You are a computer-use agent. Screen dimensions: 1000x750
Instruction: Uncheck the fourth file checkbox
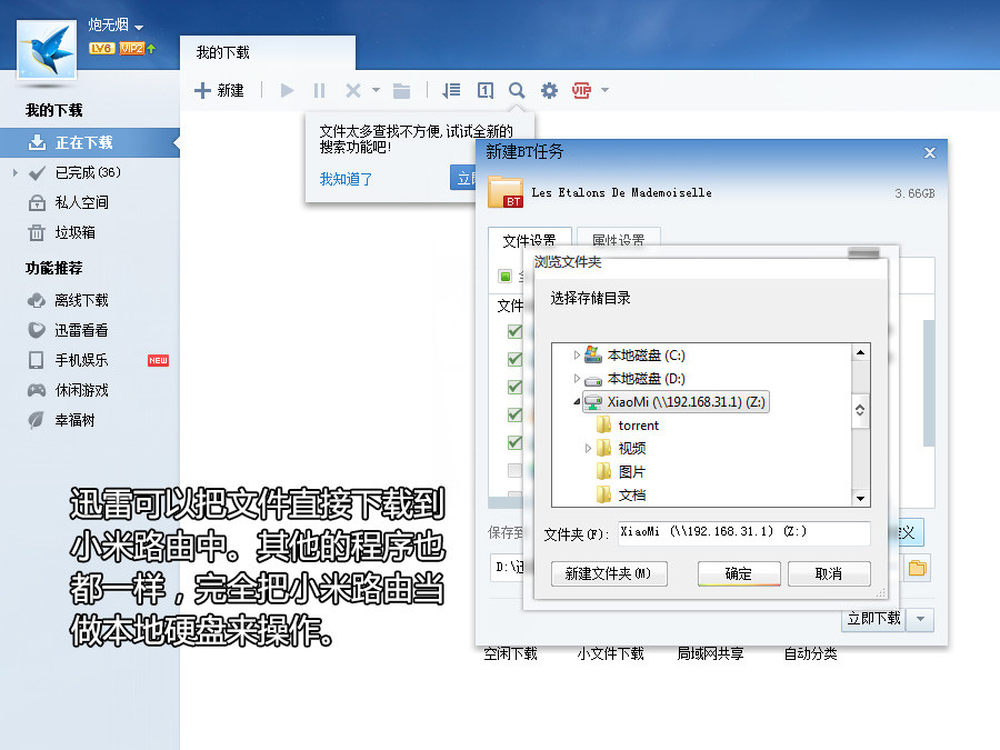(x=515, y=415)
